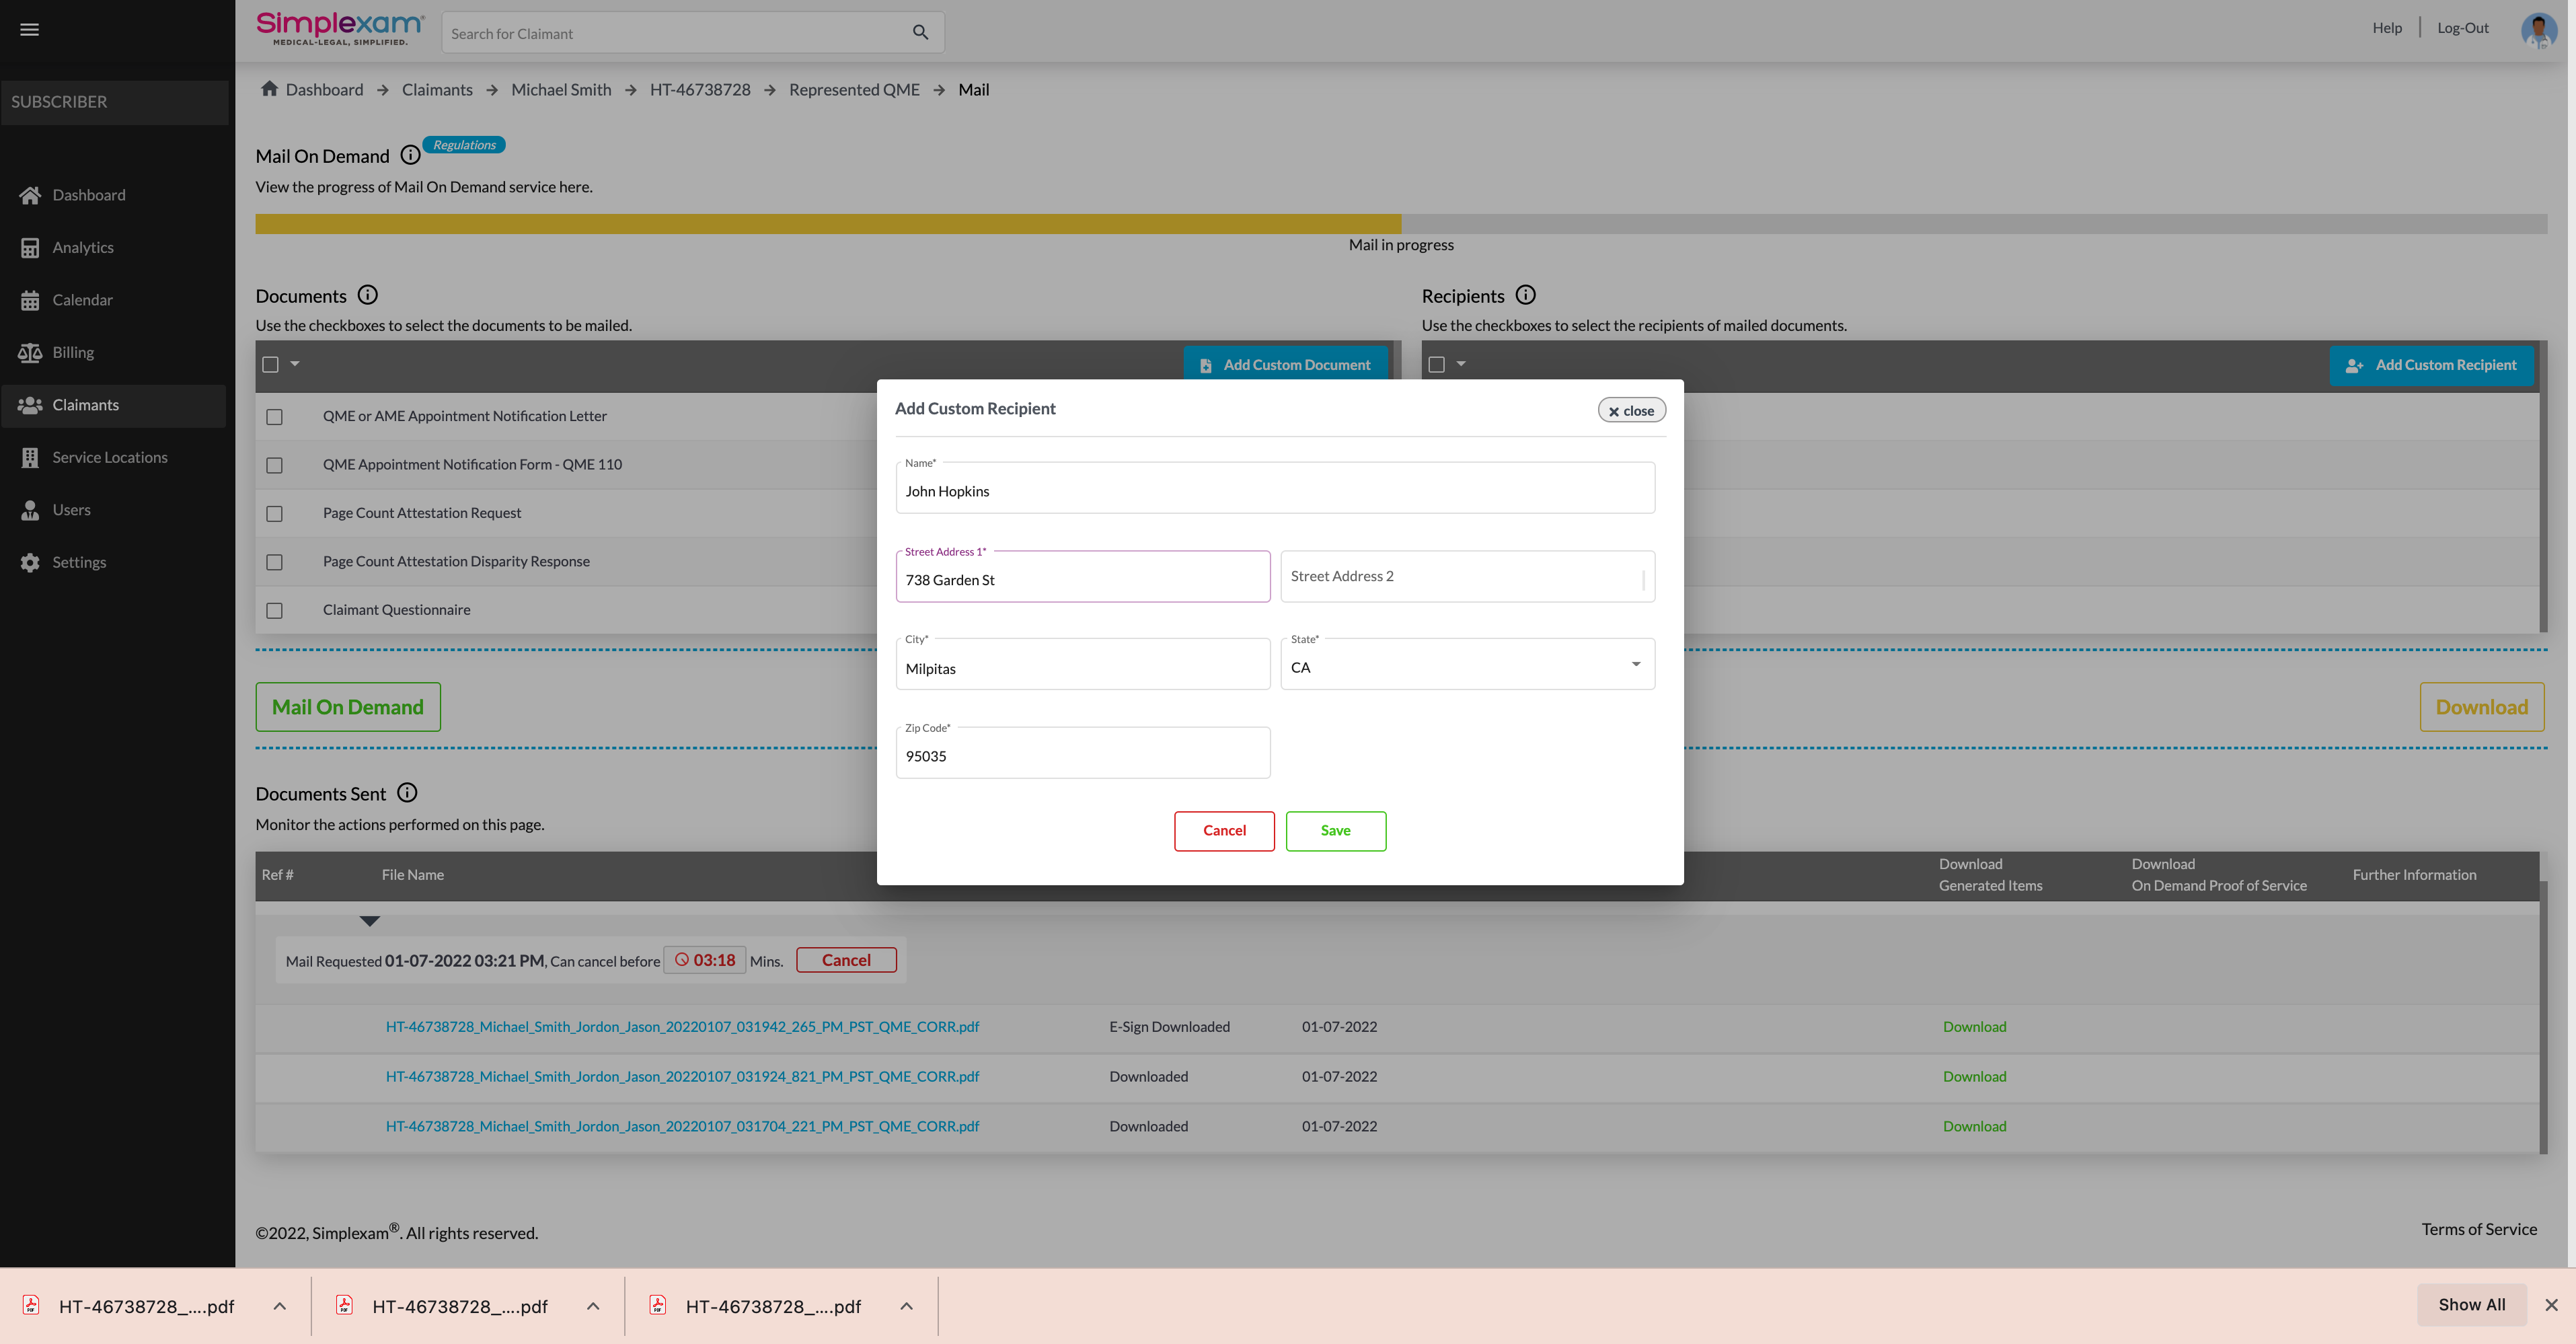2576x1344 pixels.
Task: Open the hamburger menu icon
Action: 29,29
